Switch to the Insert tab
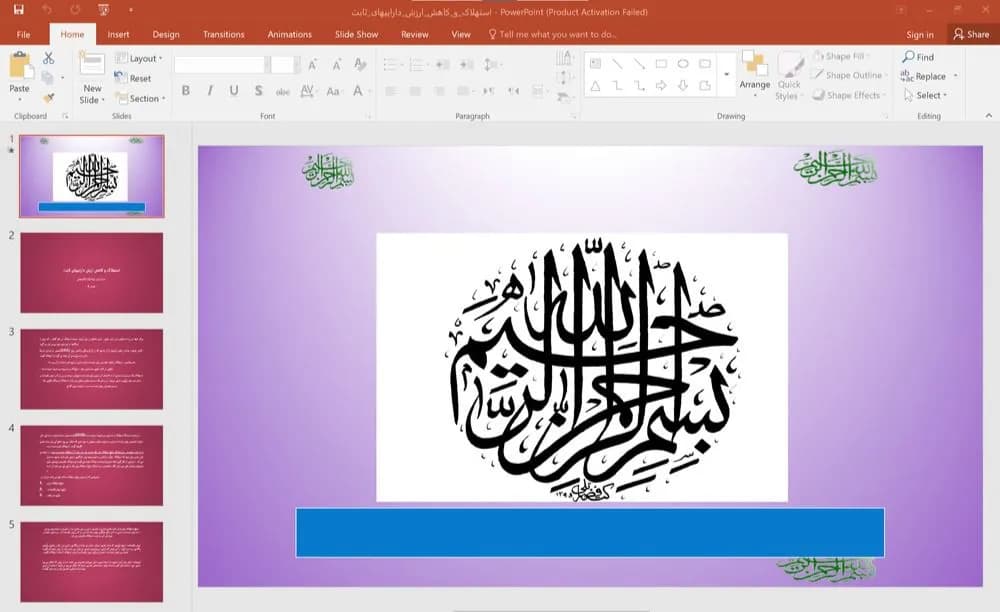This screenshot has height=612, width=1000. coord(118,34)
